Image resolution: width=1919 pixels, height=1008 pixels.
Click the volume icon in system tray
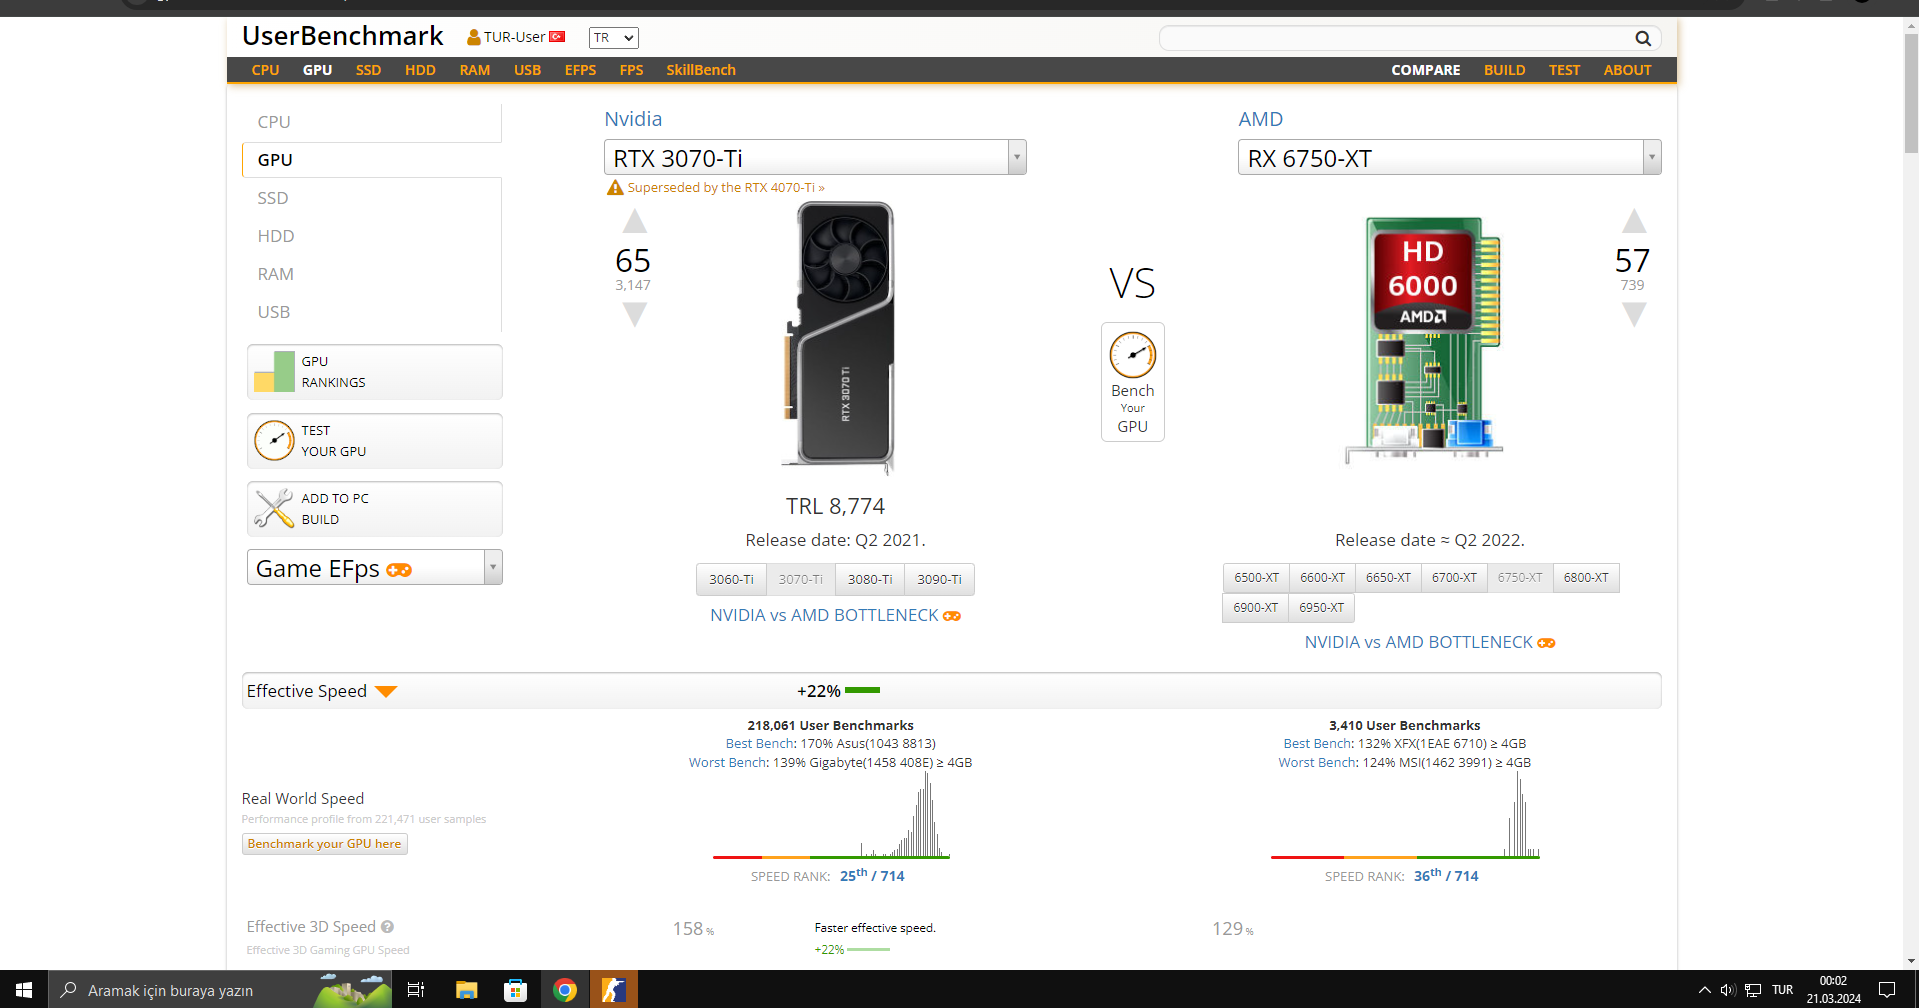pyautogui.click(x=1728, y=990)
